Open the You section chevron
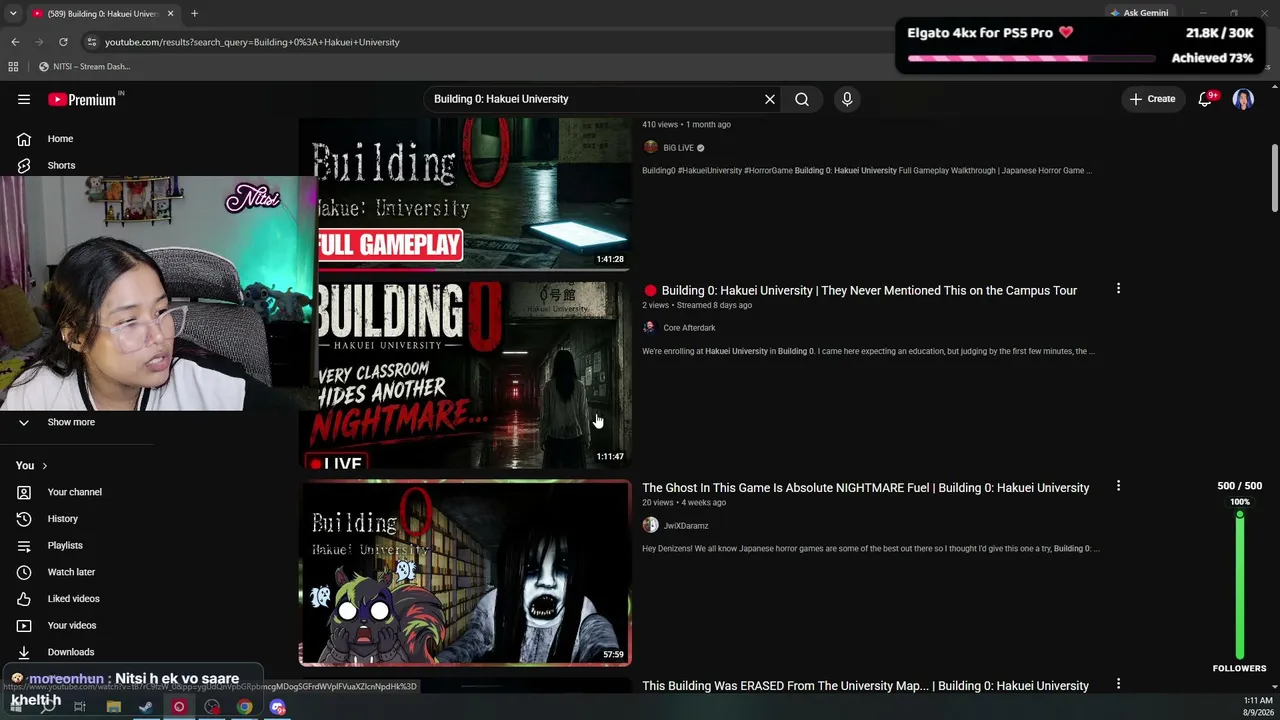Viewport: 1280px width, 720px height. click(x=45, y=466)
